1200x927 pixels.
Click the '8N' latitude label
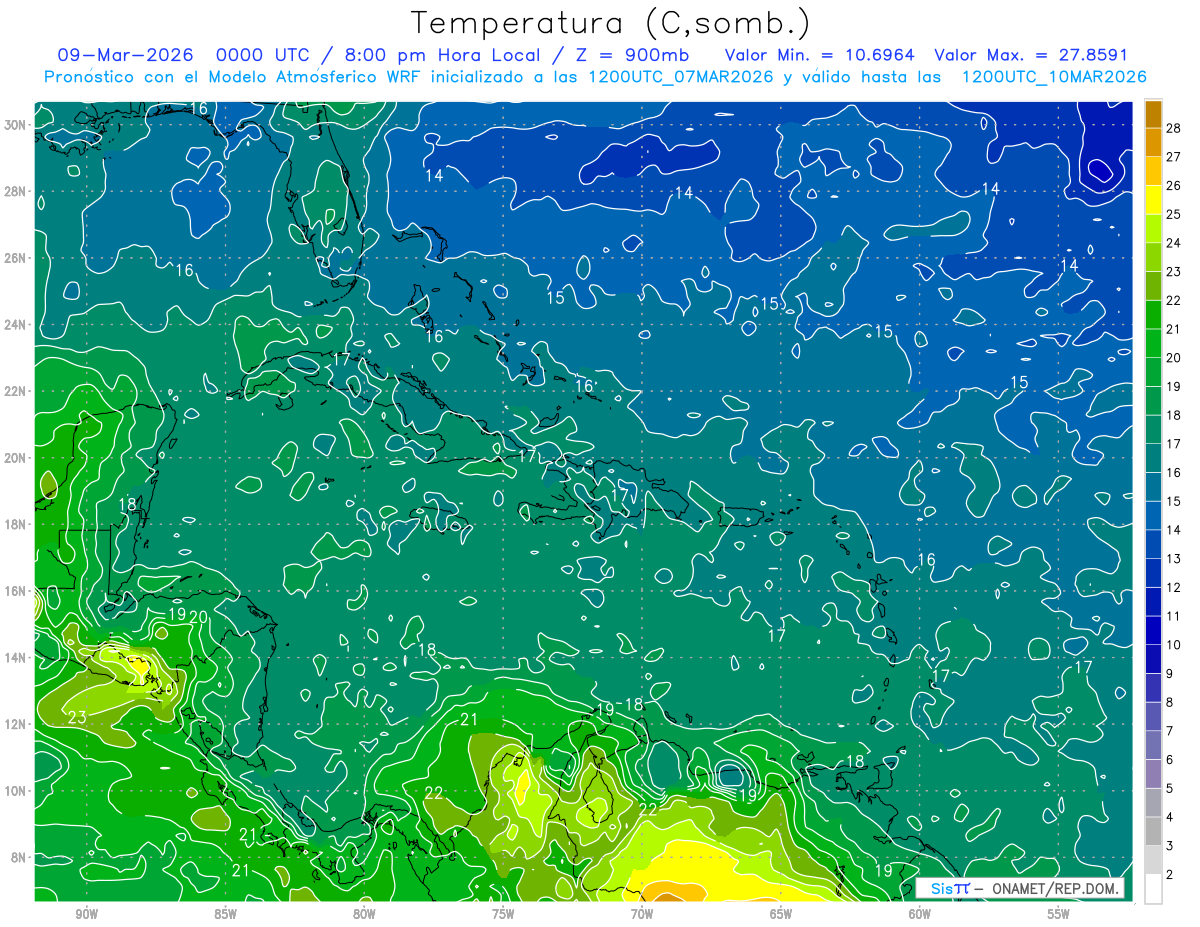coord(19,857)
